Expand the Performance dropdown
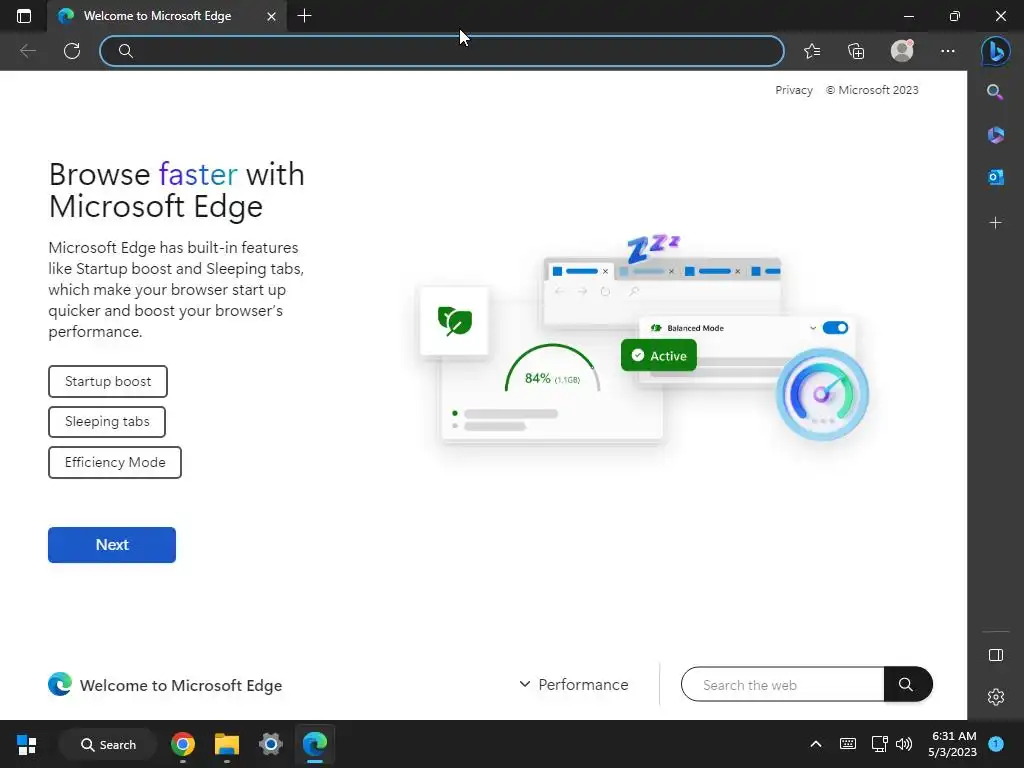The image size is (1024, 768). click(x=573, y=684)
